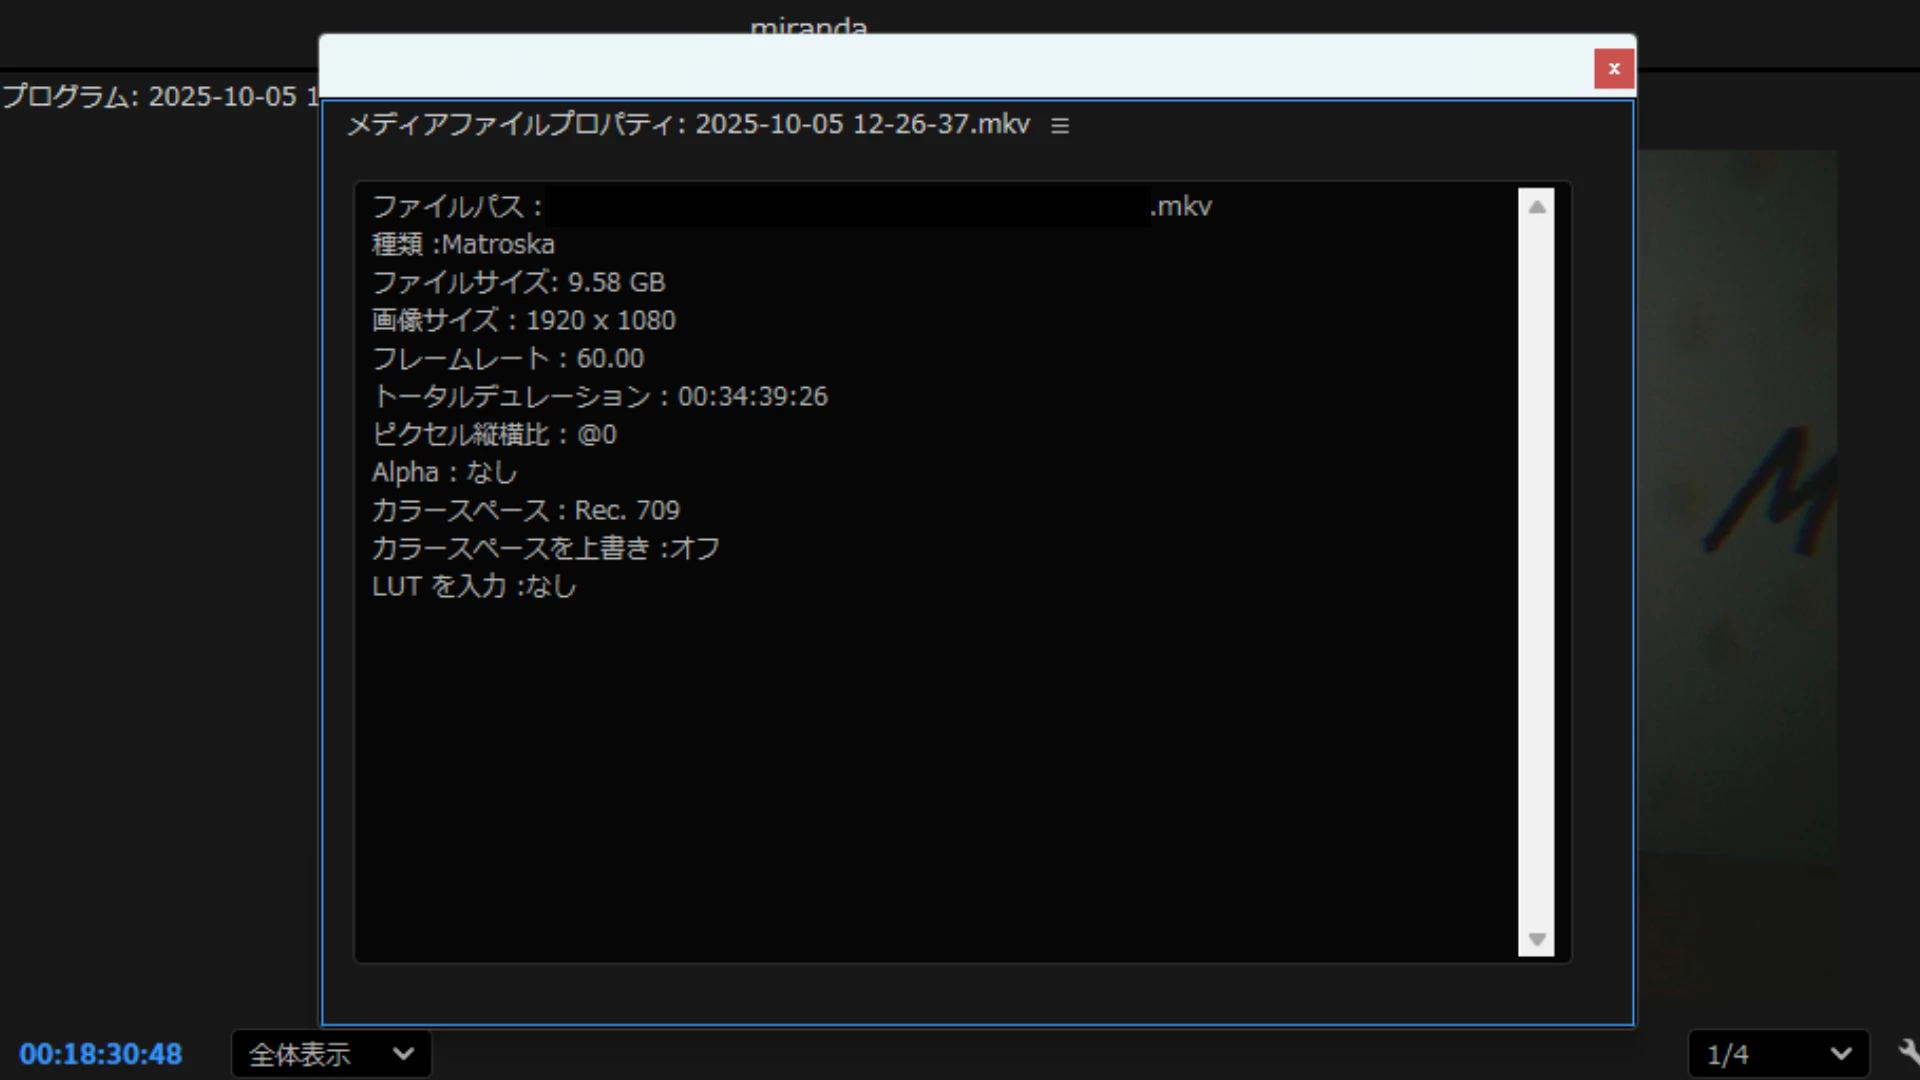This screenshot has width=1920, height=1080.
Task: Select the メディアファイルプロパティ panel title
Action: 688,125
